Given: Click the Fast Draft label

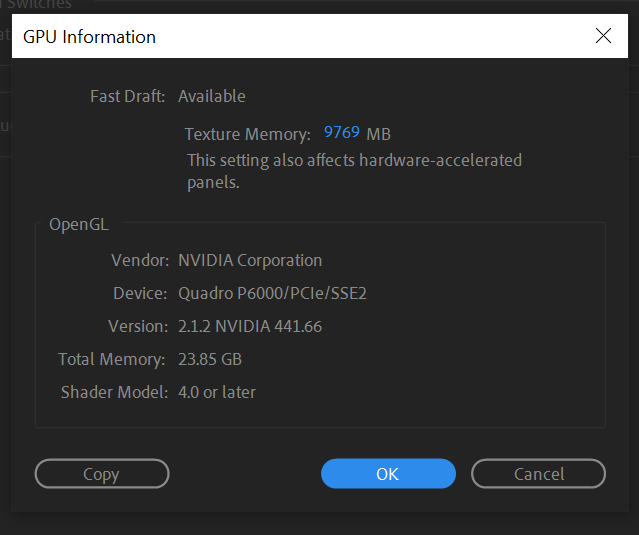Looking at the screenshot, I should (x=128, y=97).
